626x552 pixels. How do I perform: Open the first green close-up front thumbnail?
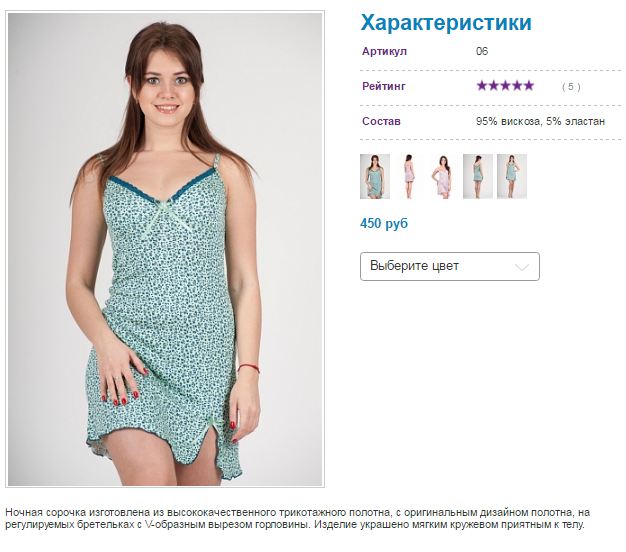coord(375,176)
